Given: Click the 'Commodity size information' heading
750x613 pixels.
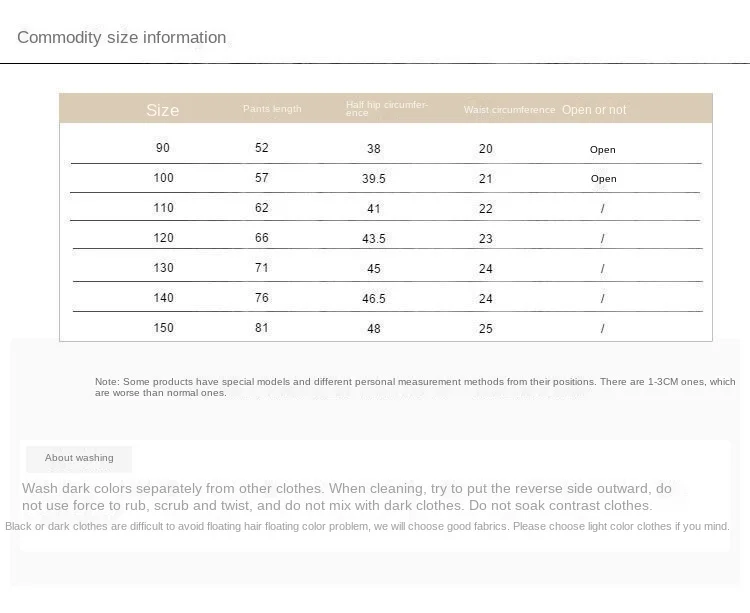Looking at the screenshot, I should pos(121,37).
